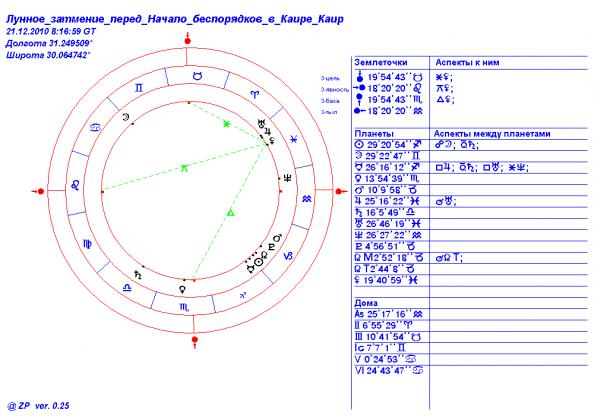
Task: Click the chart title 'Лунное_затмение_перед_Начало_беспорядков_в_Каире_Каир'
Action: [175, 19]
